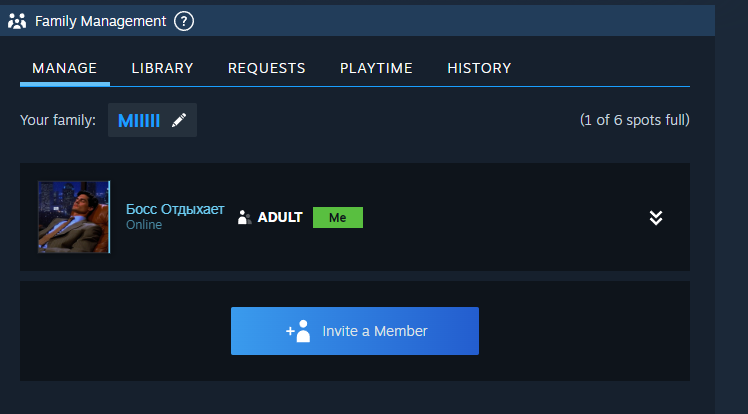Click the Online status text
This screenshot has width=748, height=414.
[x=144, y=226]
